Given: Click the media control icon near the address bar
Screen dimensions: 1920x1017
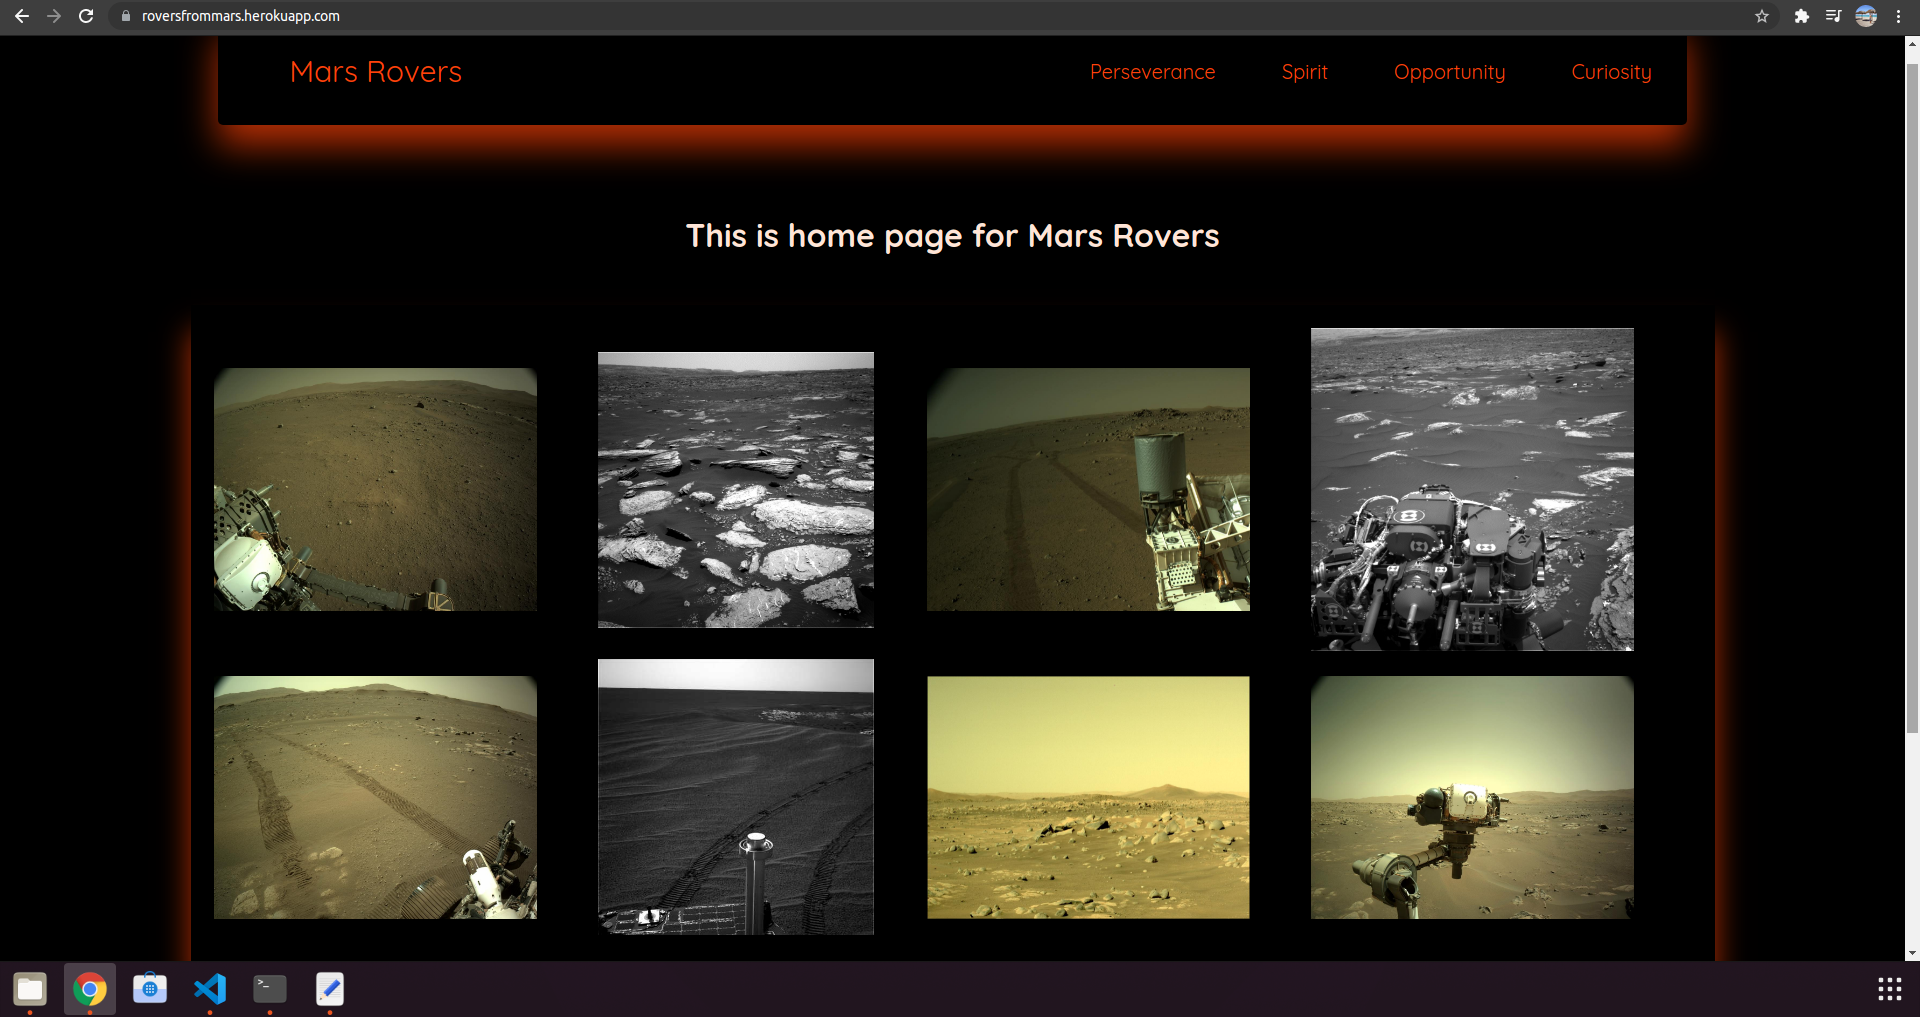Looking at the screenshot, I should (1834, 16).
